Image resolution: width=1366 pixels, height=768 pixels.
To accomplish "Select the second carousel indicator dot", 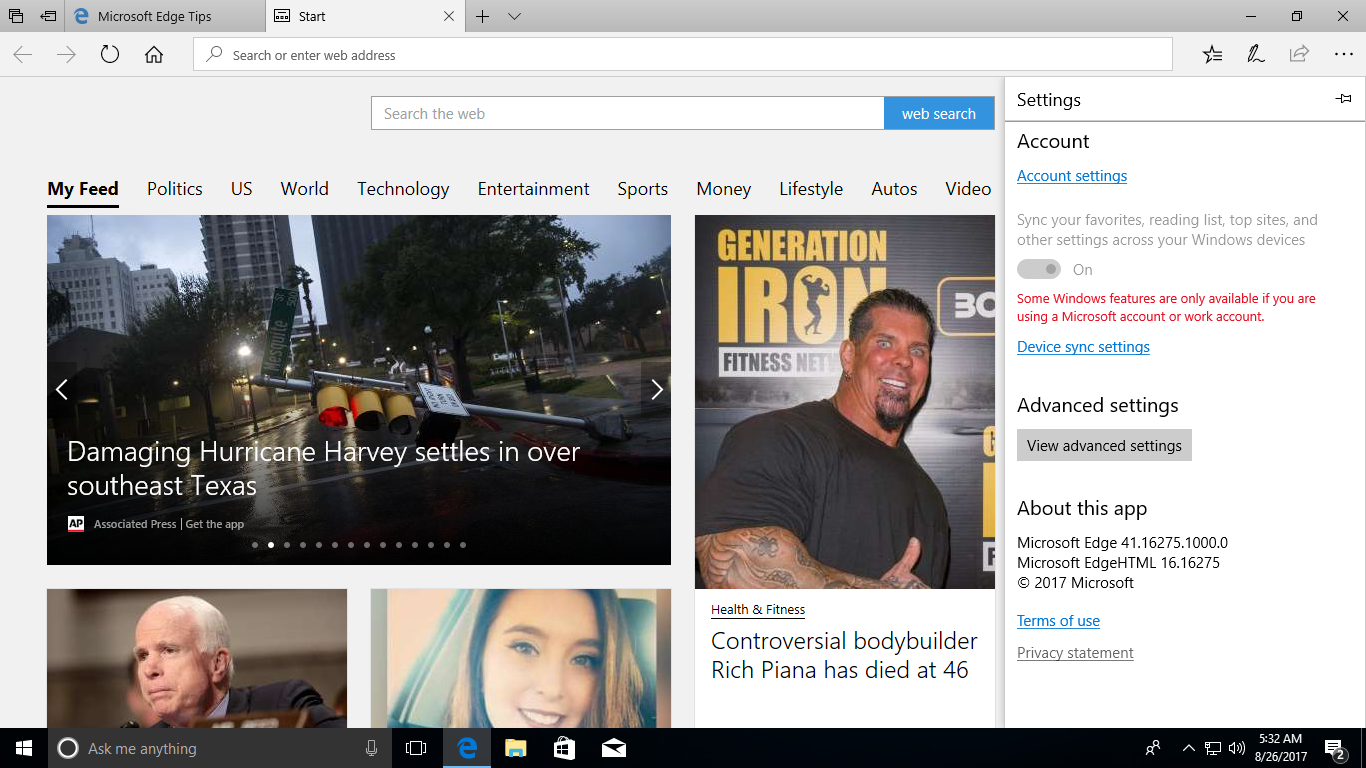I will [x=271, y=545].
